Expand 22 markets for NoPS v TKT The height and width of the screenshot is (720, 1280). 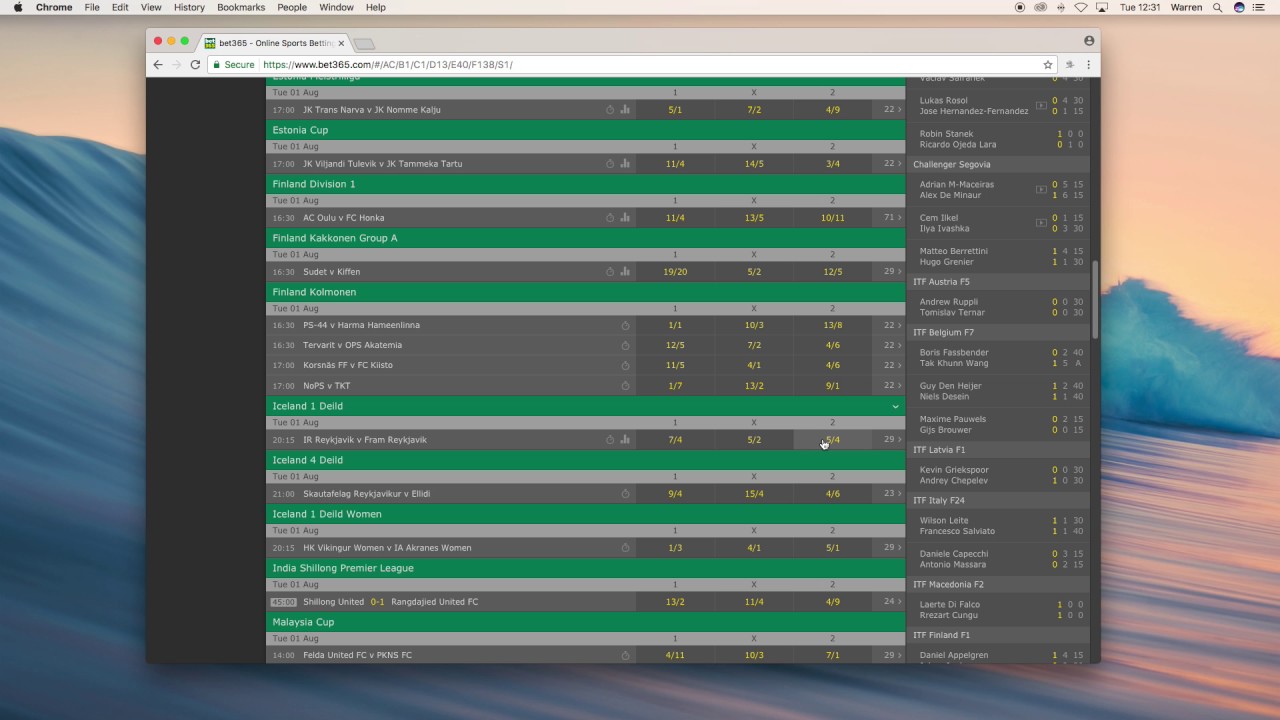coord(892,386)
